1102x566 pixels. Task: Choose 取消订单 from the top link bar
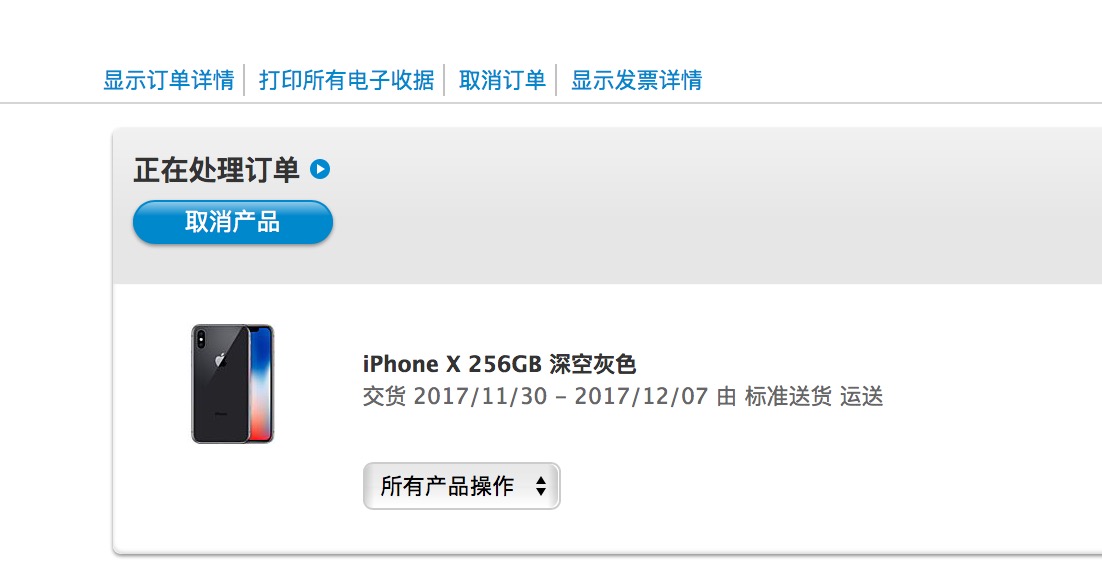coord(503,80)
